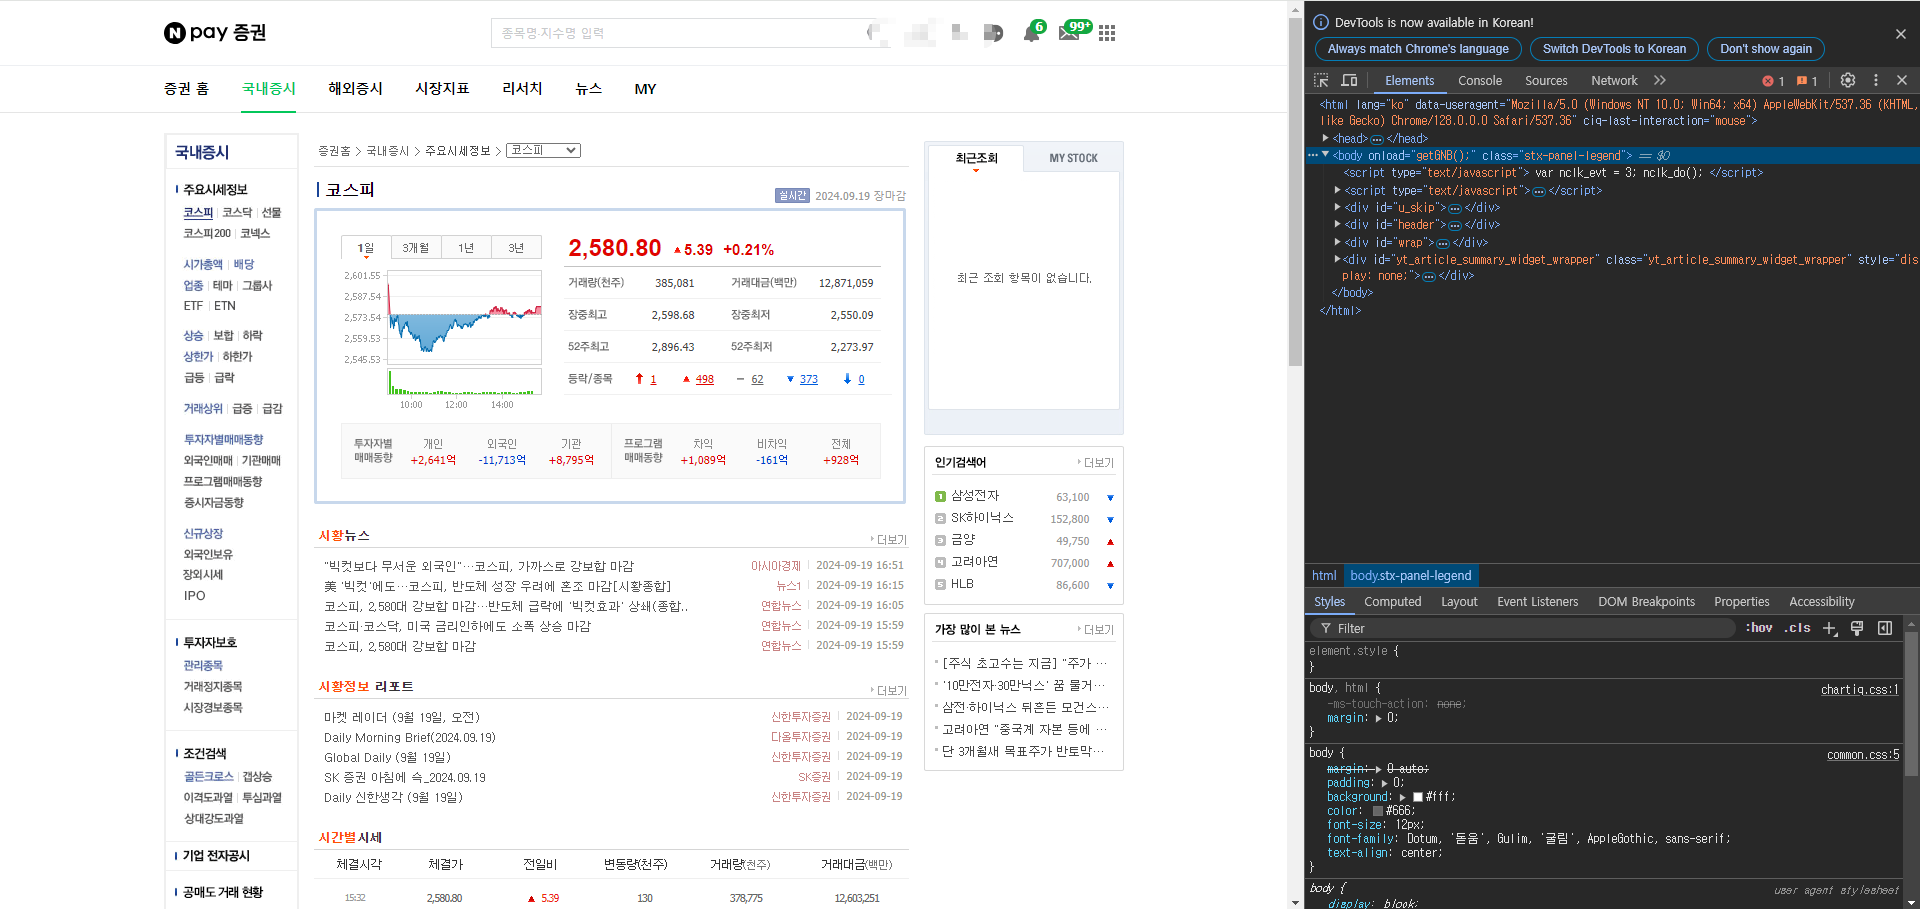
Task: Select the html breadcrumb in DevTools
Action: pos(1324,576)
